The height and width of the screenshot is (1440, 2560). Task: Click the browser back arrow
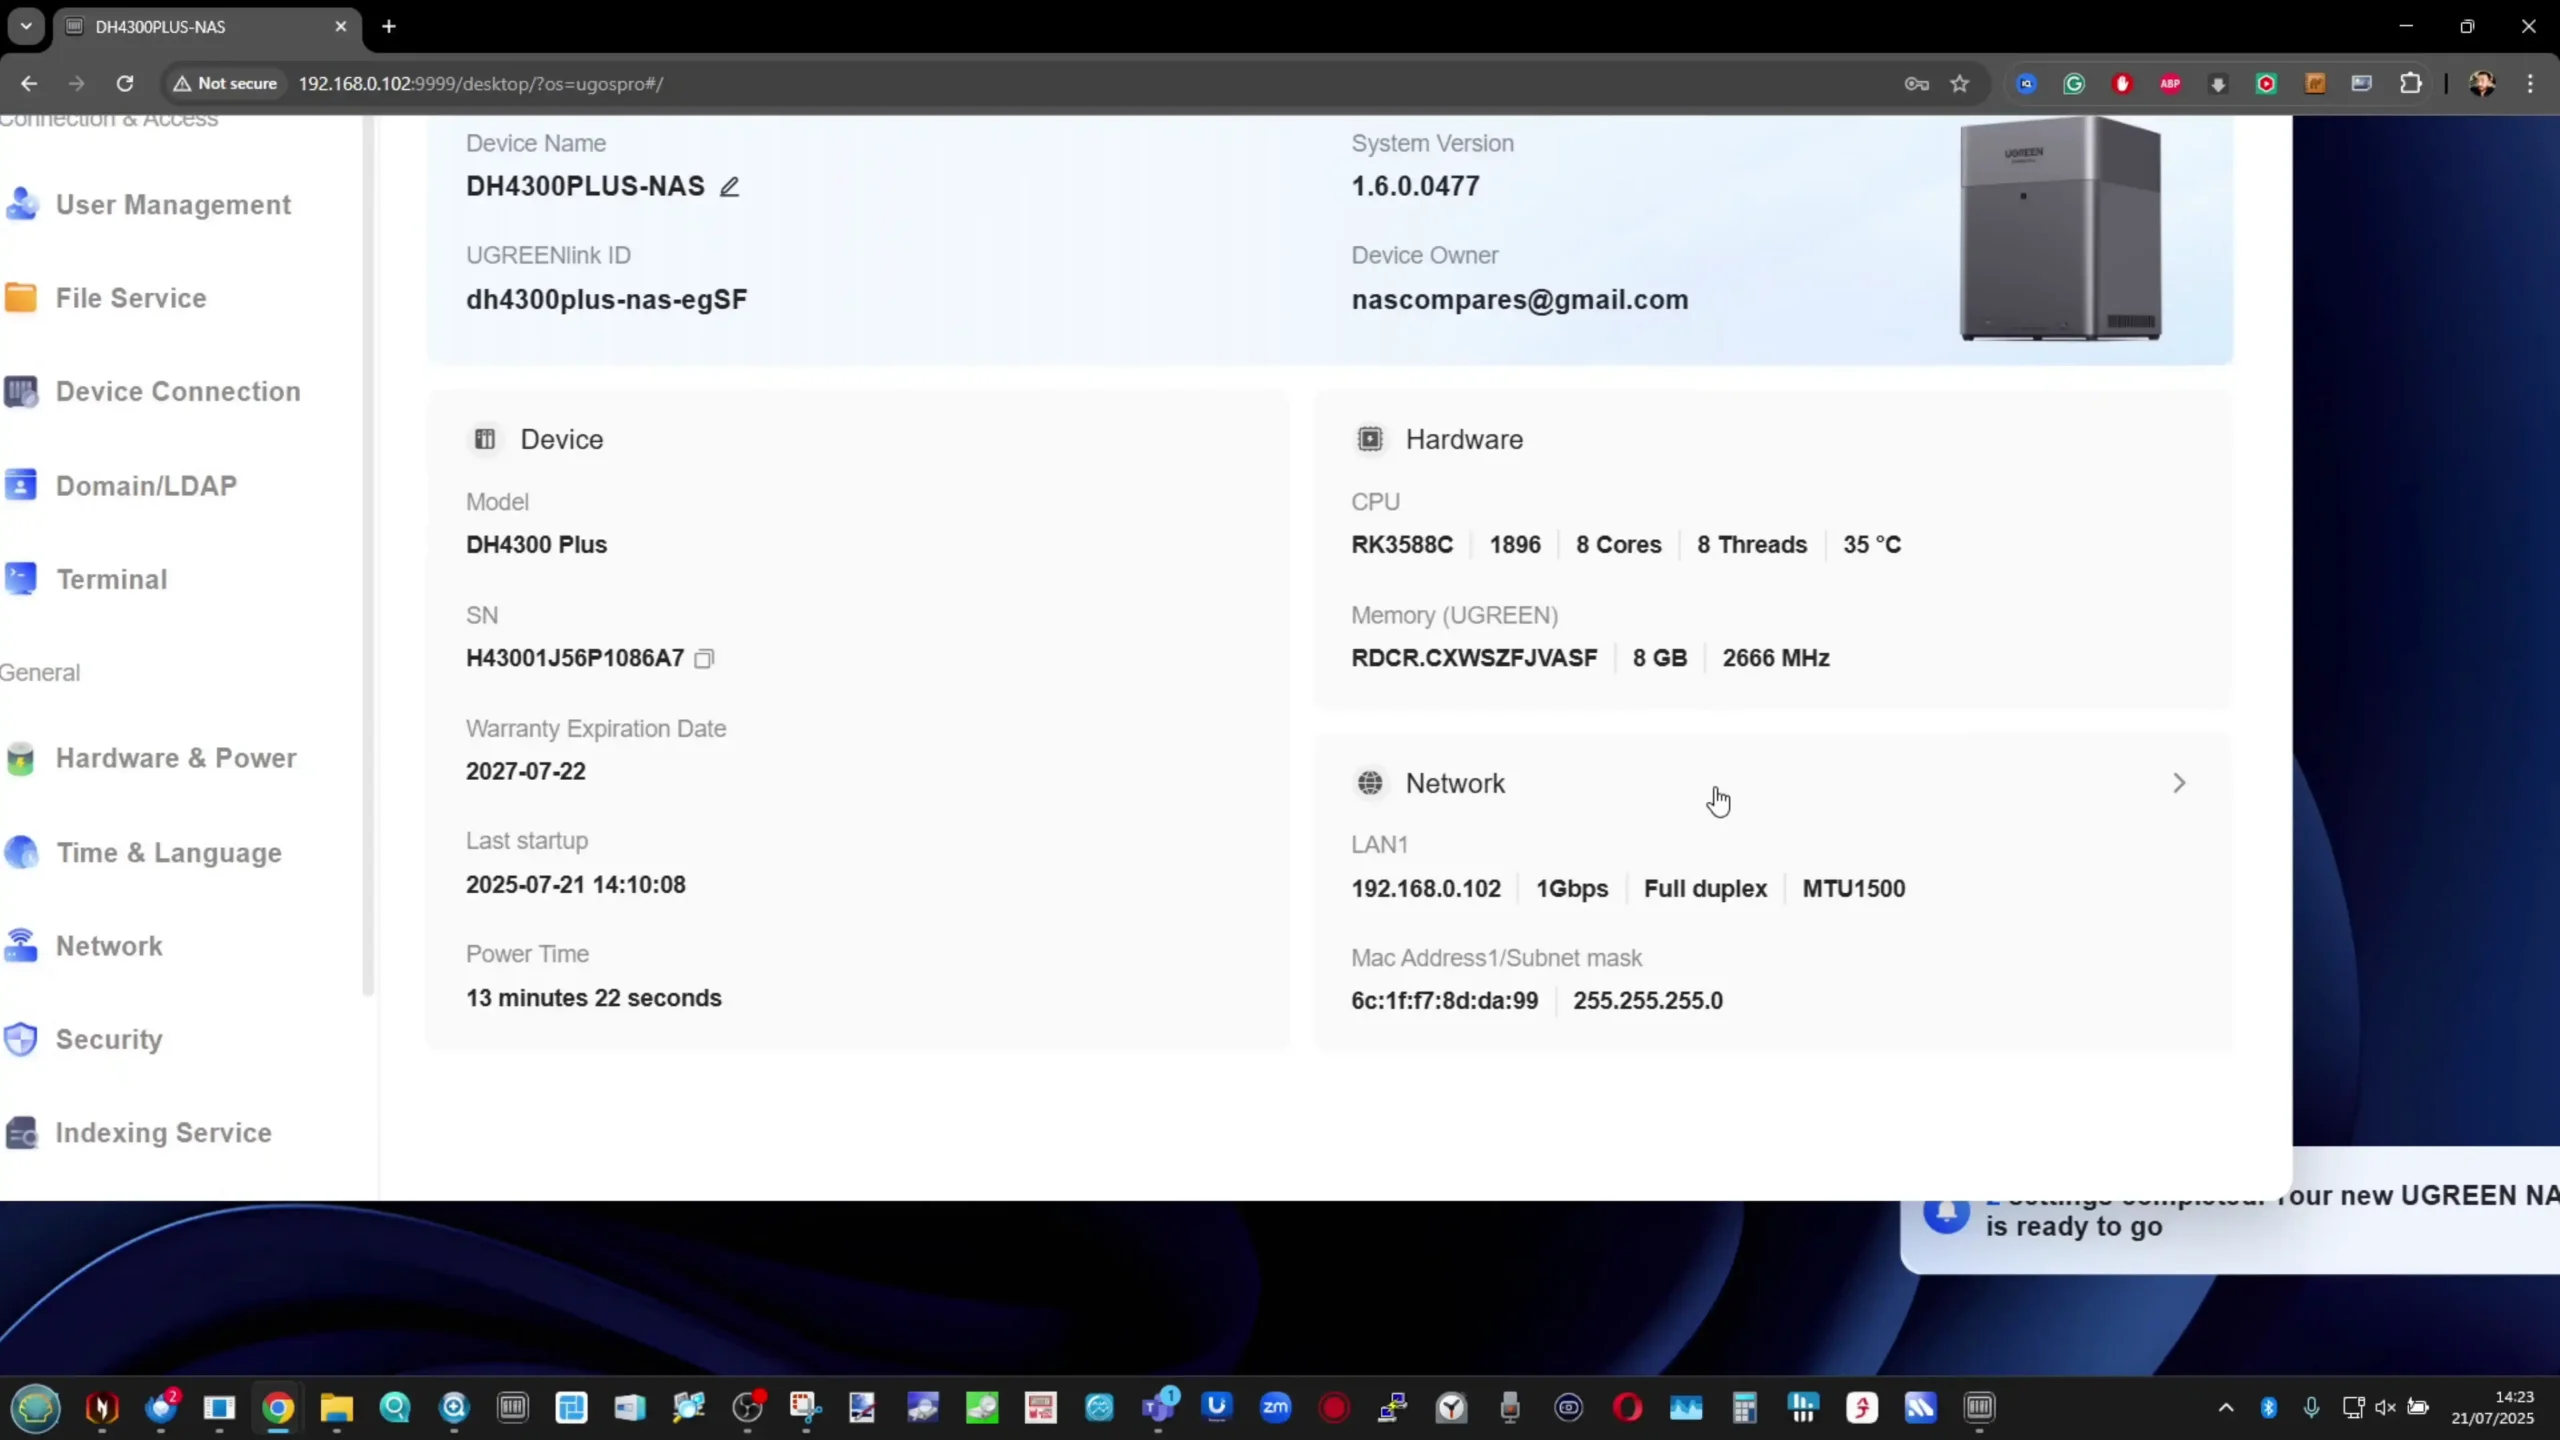pos(29,83)
